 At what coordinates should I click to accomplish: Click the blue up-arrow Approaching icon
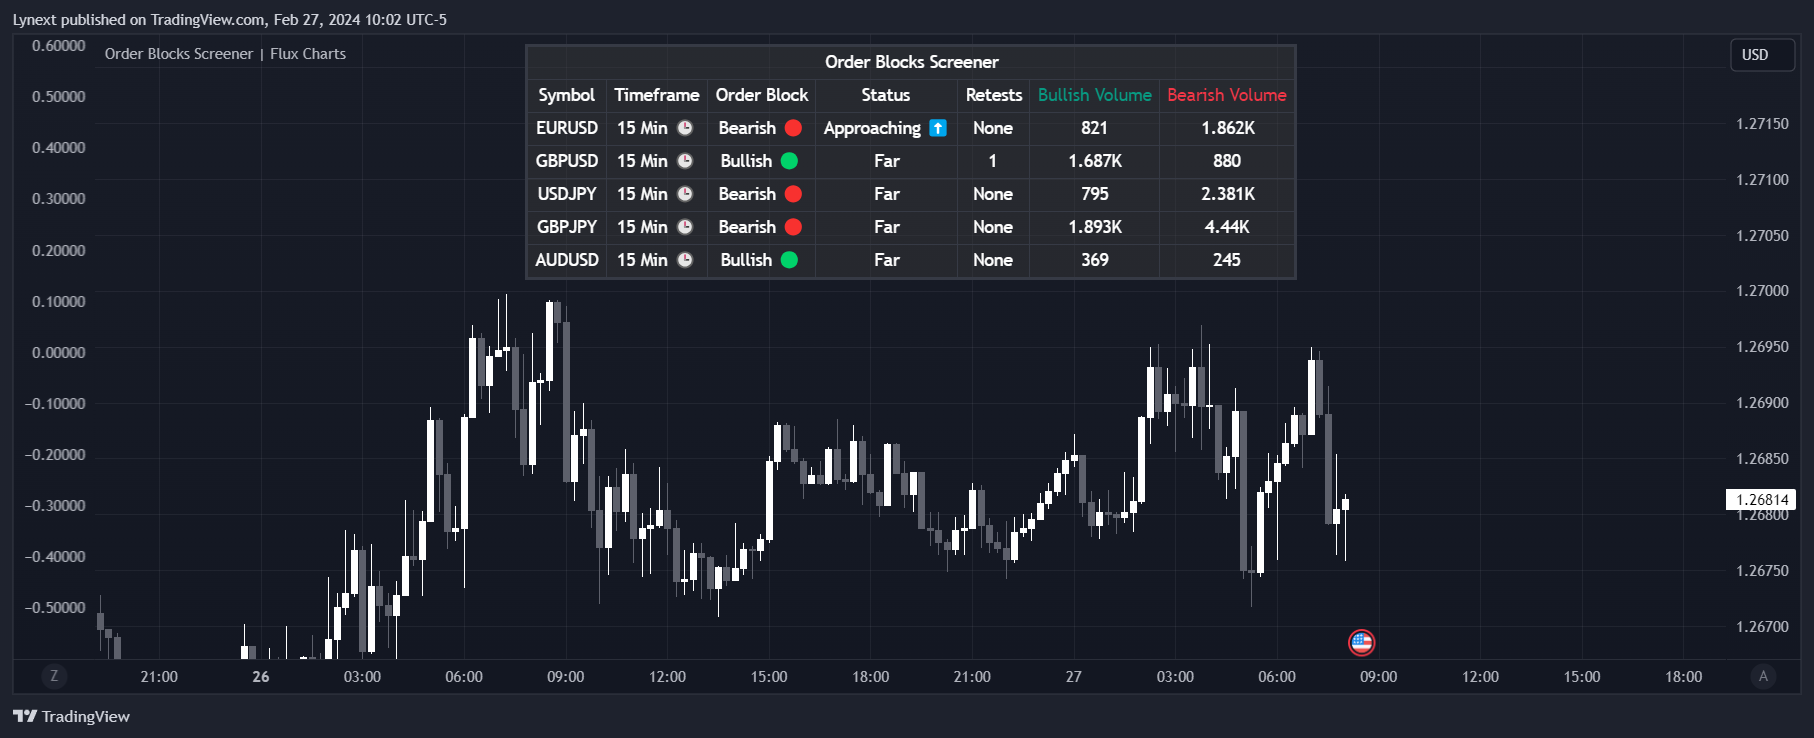(x=938, y=128)
